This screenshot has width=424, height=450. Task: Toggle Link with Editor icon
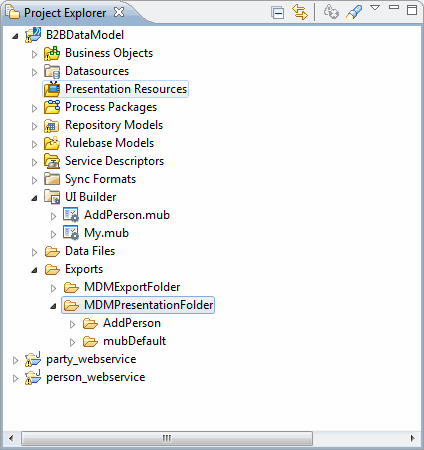[300, 12]
